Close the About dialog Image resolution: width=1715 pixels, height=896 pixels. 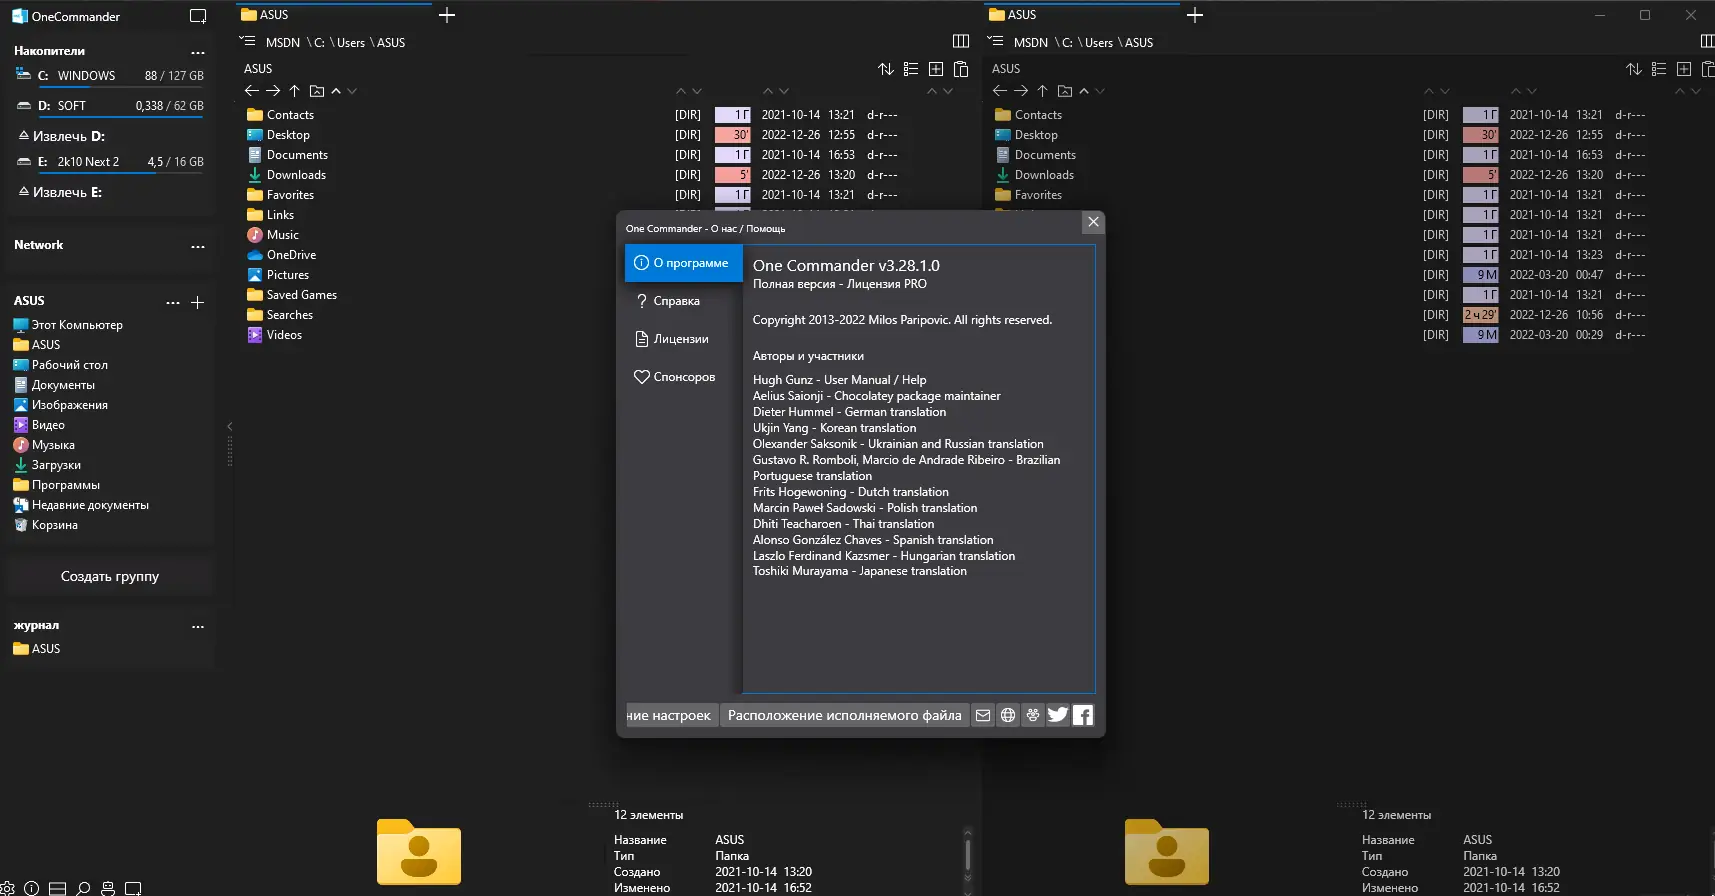click(1094, 222)
